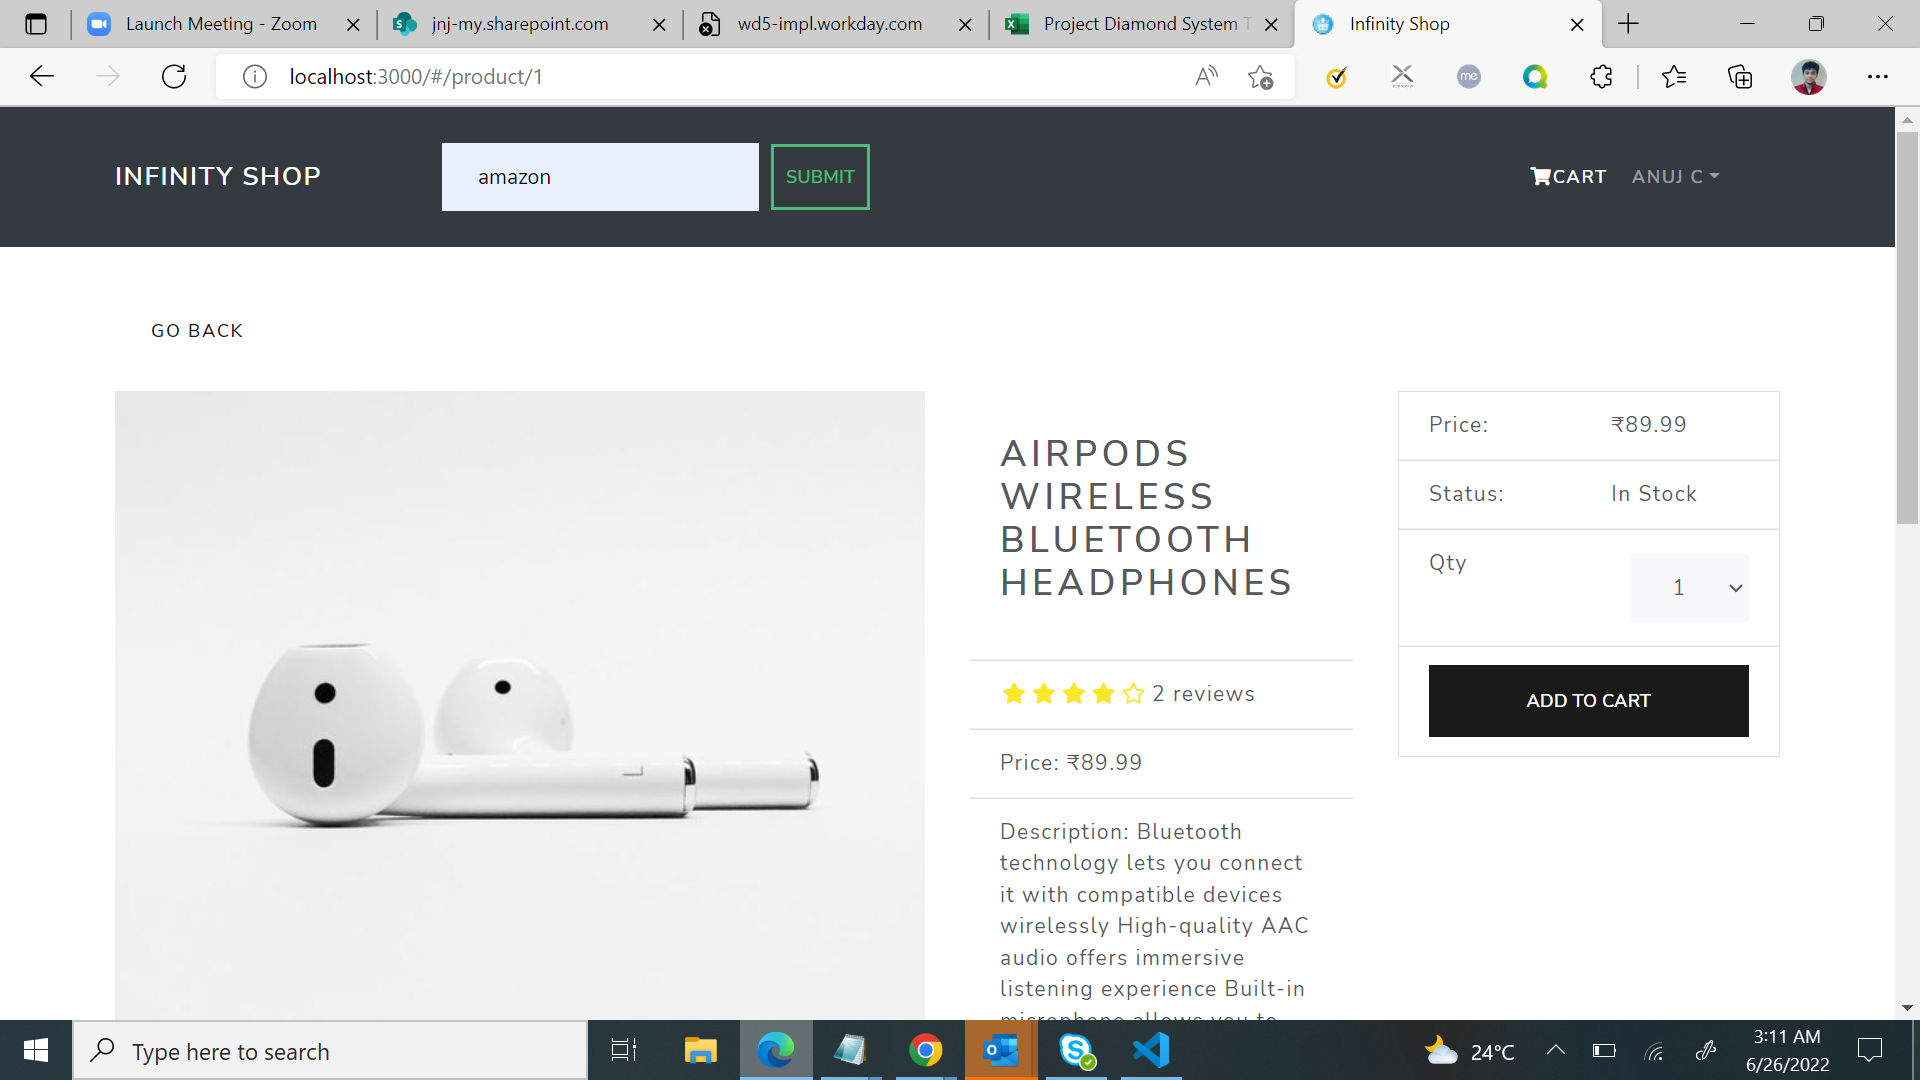
Task: Open the browser profile avatar
Action: [x=1808, y=77]
